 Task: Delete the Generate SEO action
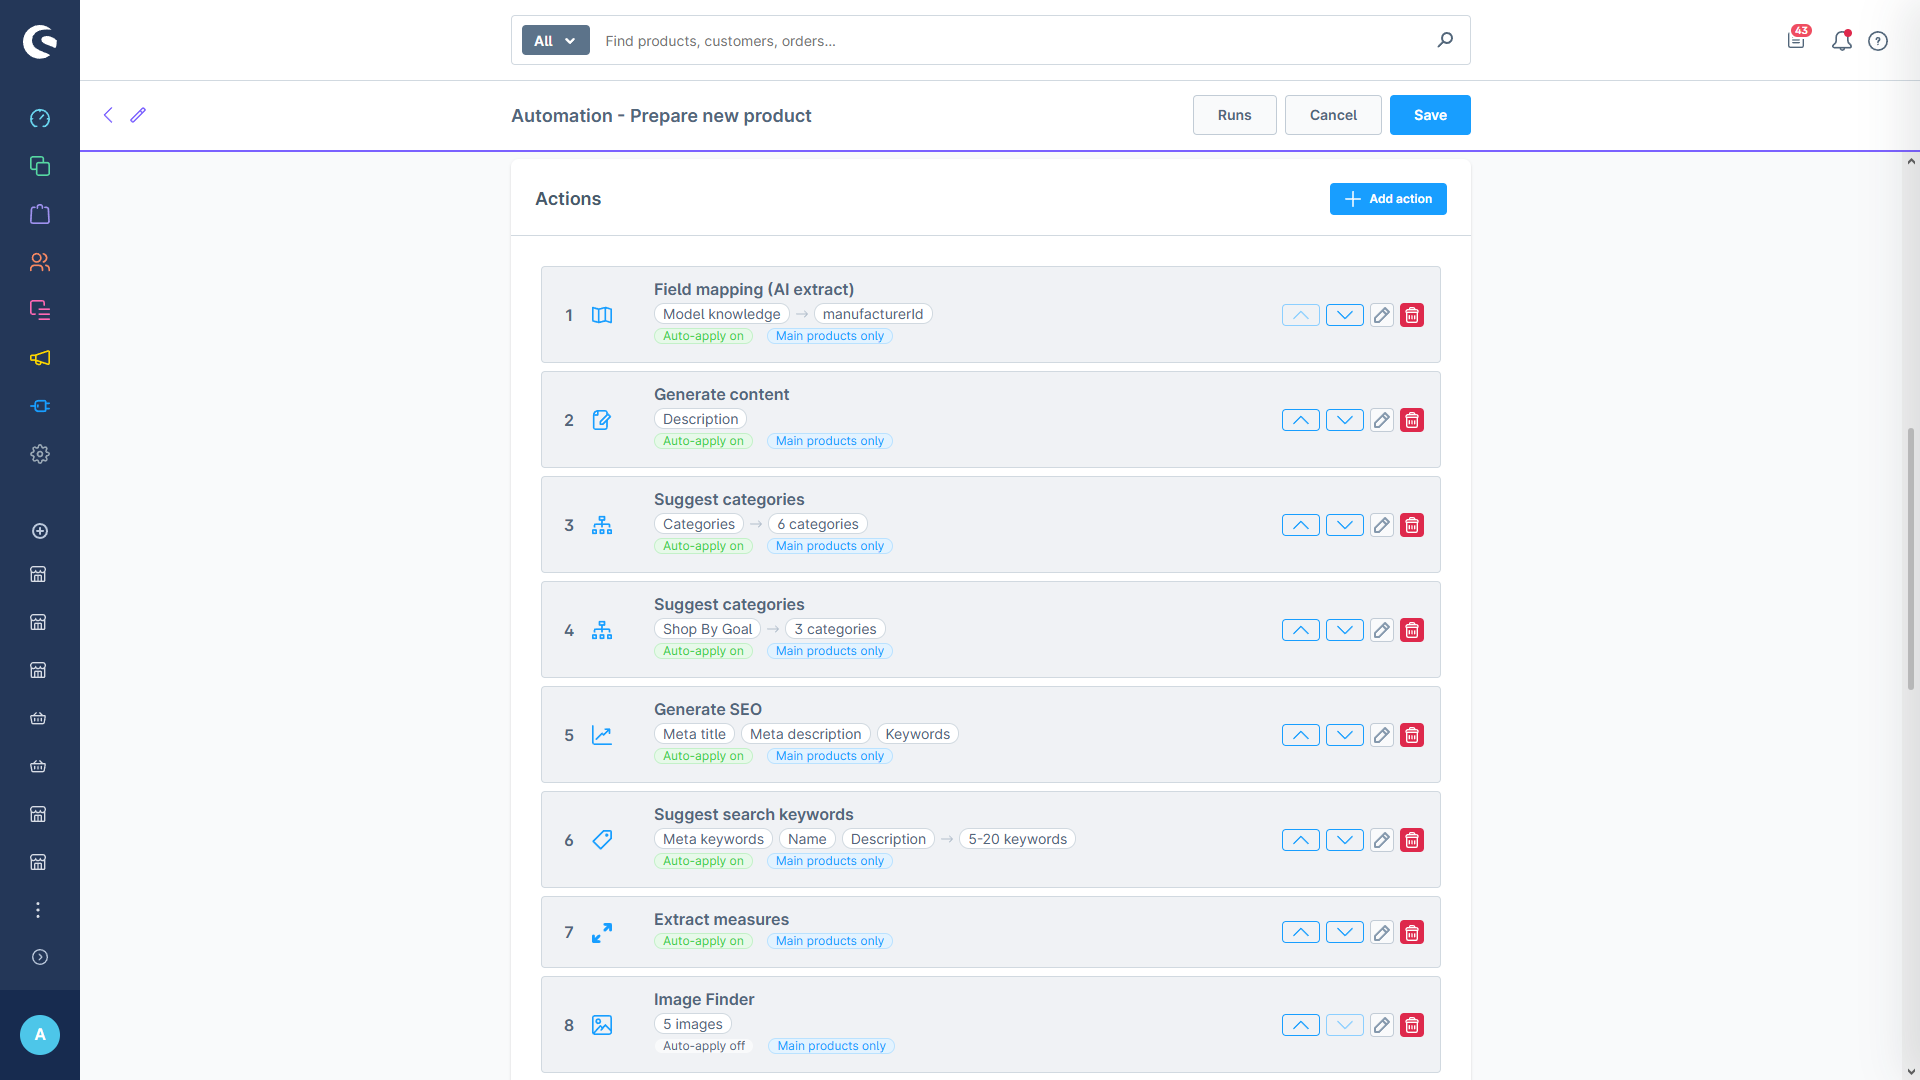tap(1412, 735)
